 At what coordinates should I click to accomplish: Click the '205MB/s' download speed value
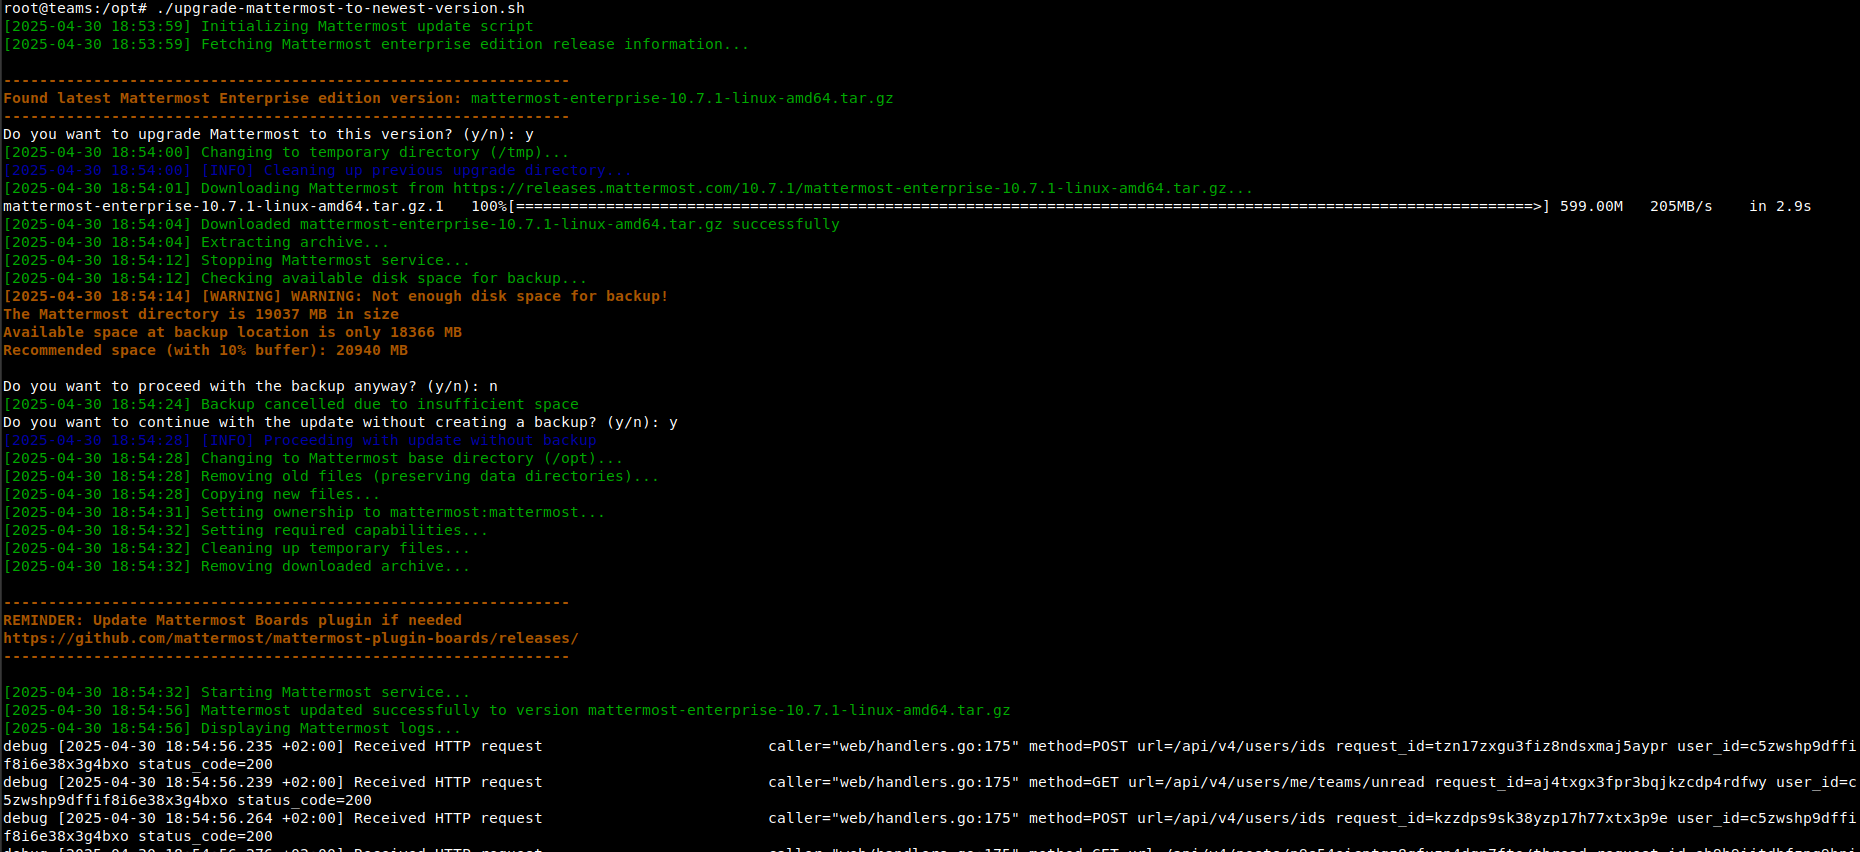[1681, 206]
